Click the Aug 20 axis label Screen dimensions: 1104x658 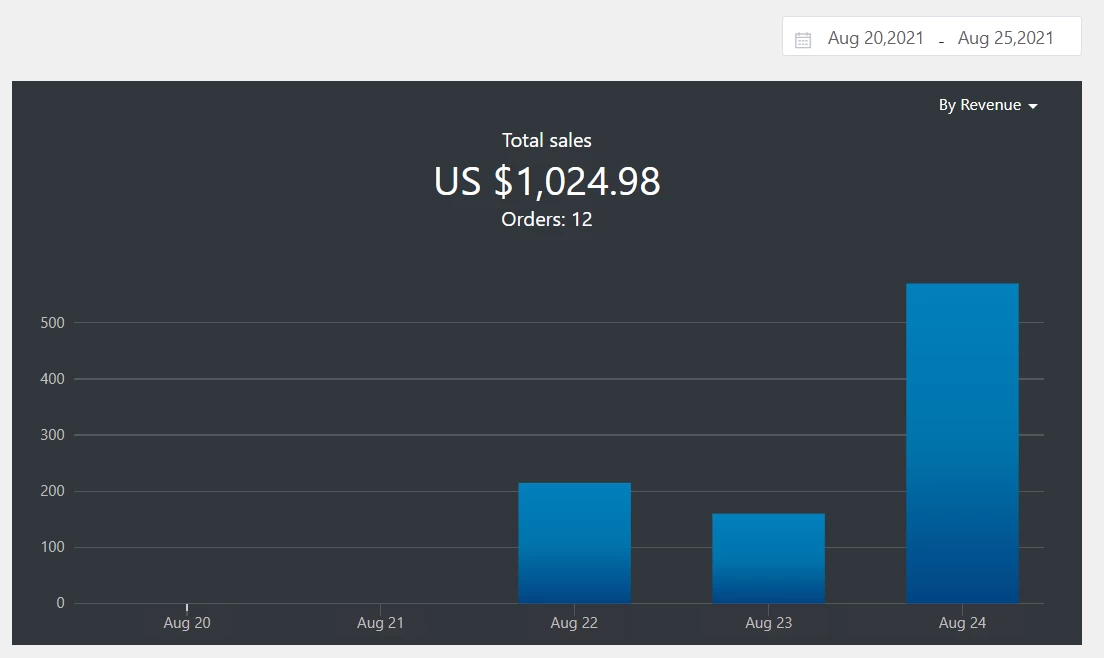187,622
